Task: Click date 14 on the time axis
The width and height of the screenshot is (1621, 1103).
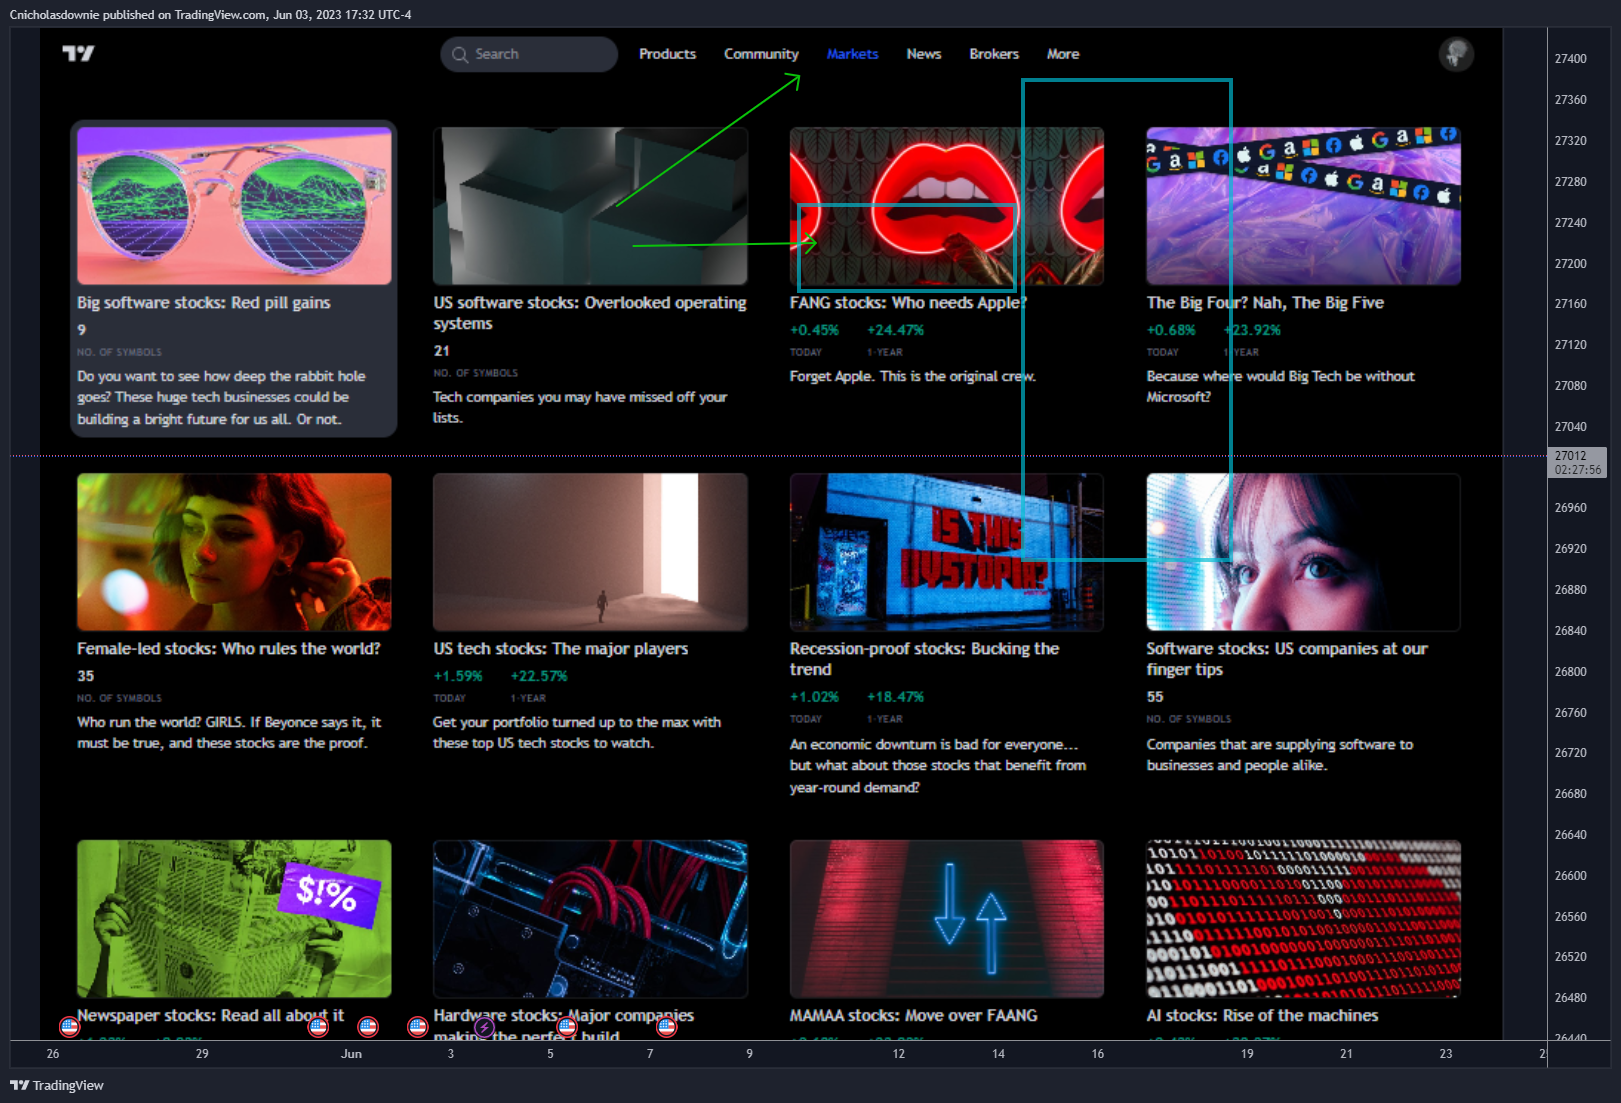Action: point(998,1054)
